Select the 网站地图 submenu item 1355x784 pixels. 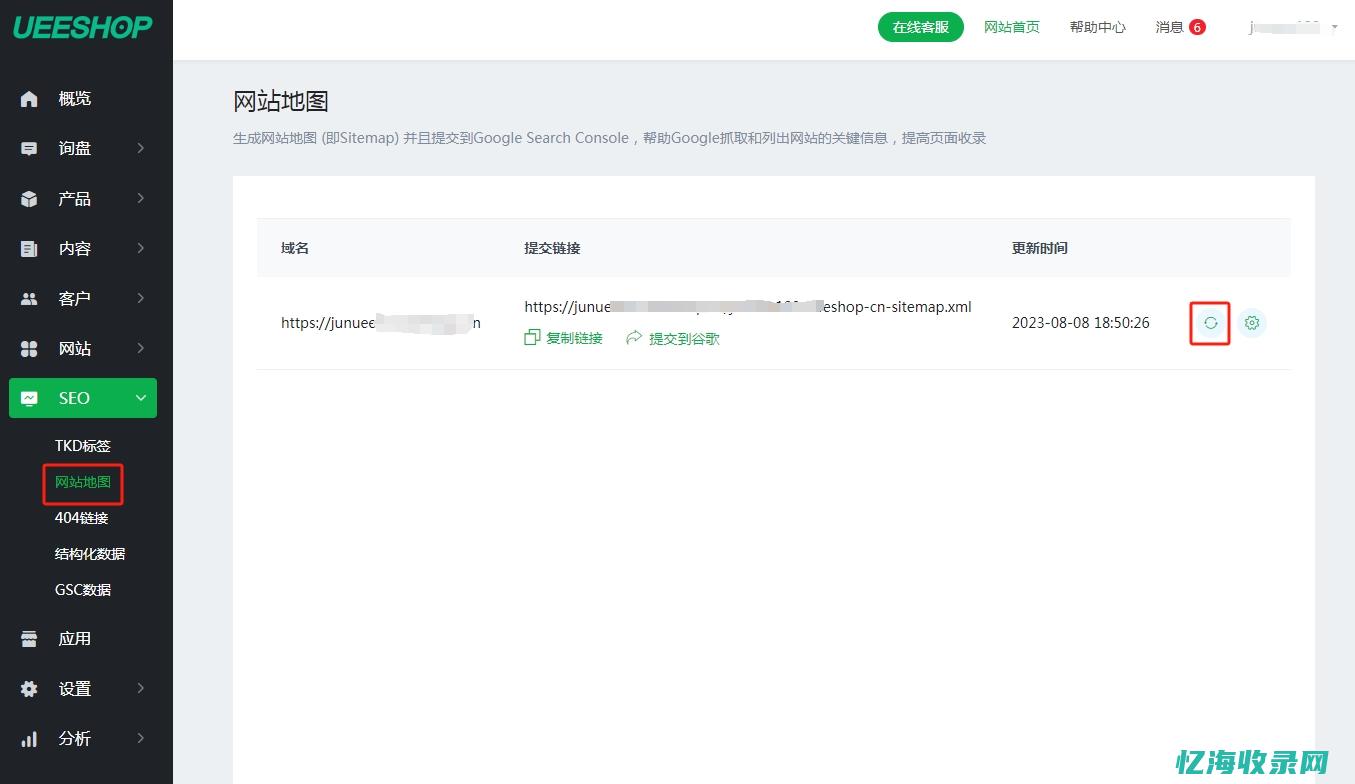click(83, 482)
